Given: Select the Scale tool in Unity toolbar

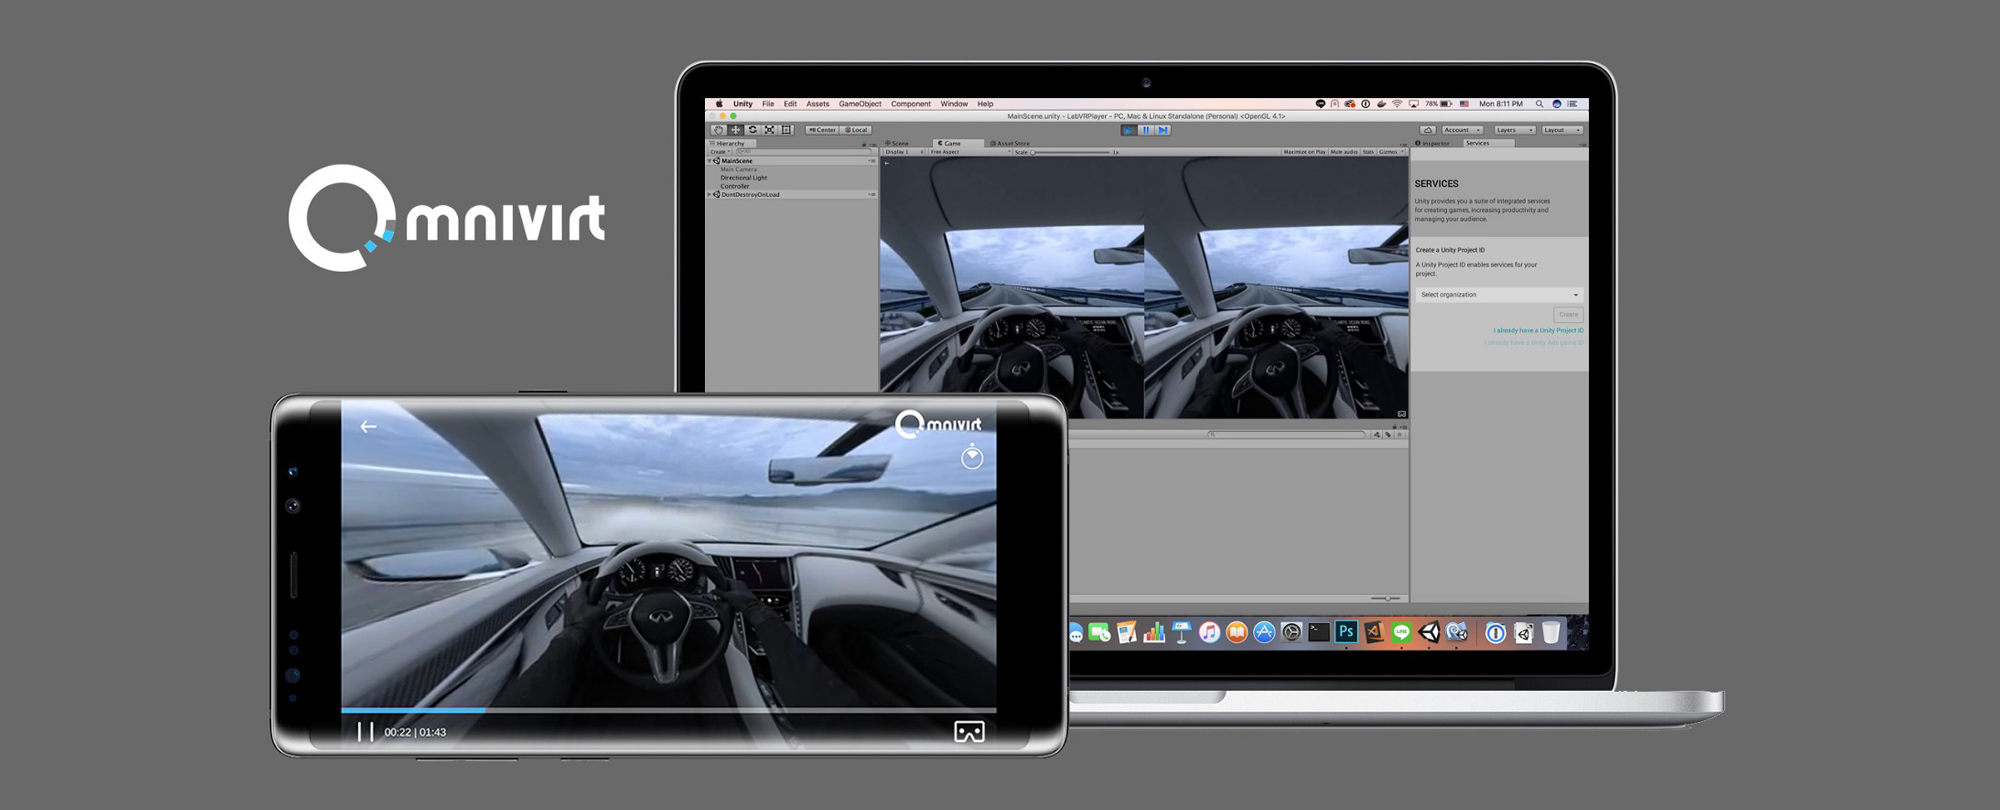Looking at the screenshot, I should (769, 130).
